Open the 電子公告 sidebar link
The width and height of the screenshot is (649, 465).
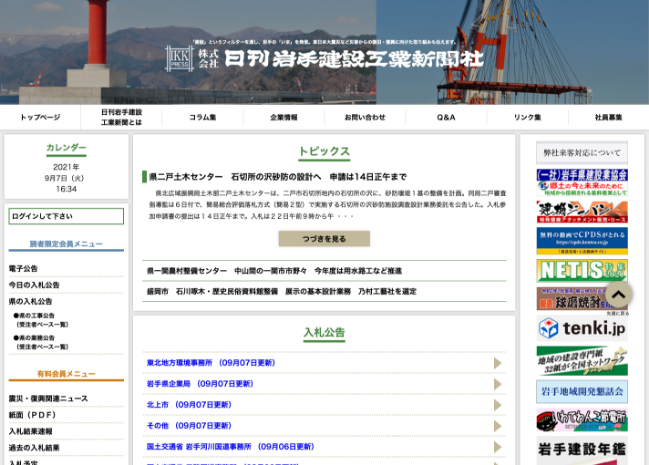point(24,269)
